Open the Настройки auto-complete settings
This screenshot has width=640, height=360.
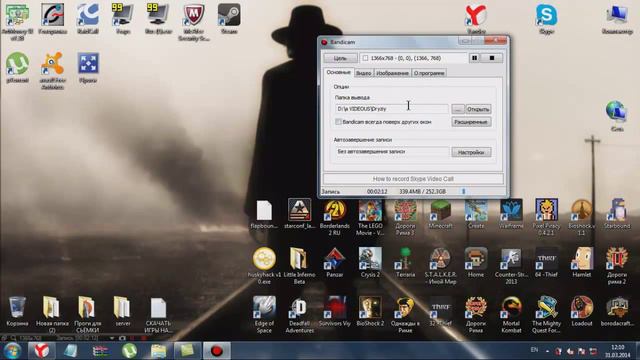(471, 152)
